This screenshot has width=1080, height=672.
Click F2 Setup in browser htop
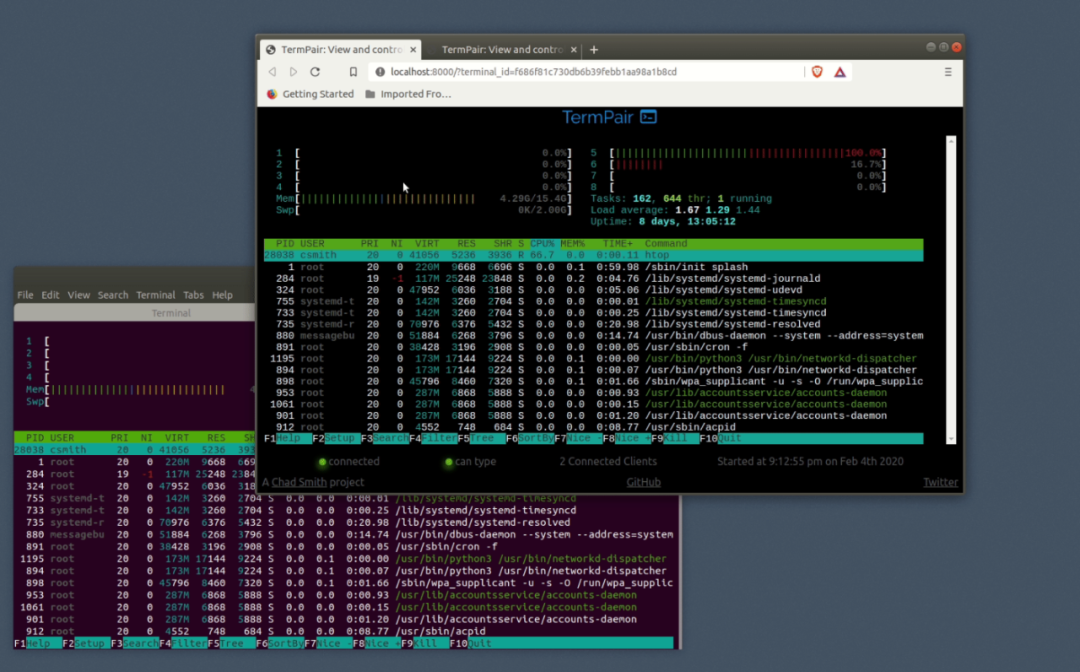tap(335, 439)
